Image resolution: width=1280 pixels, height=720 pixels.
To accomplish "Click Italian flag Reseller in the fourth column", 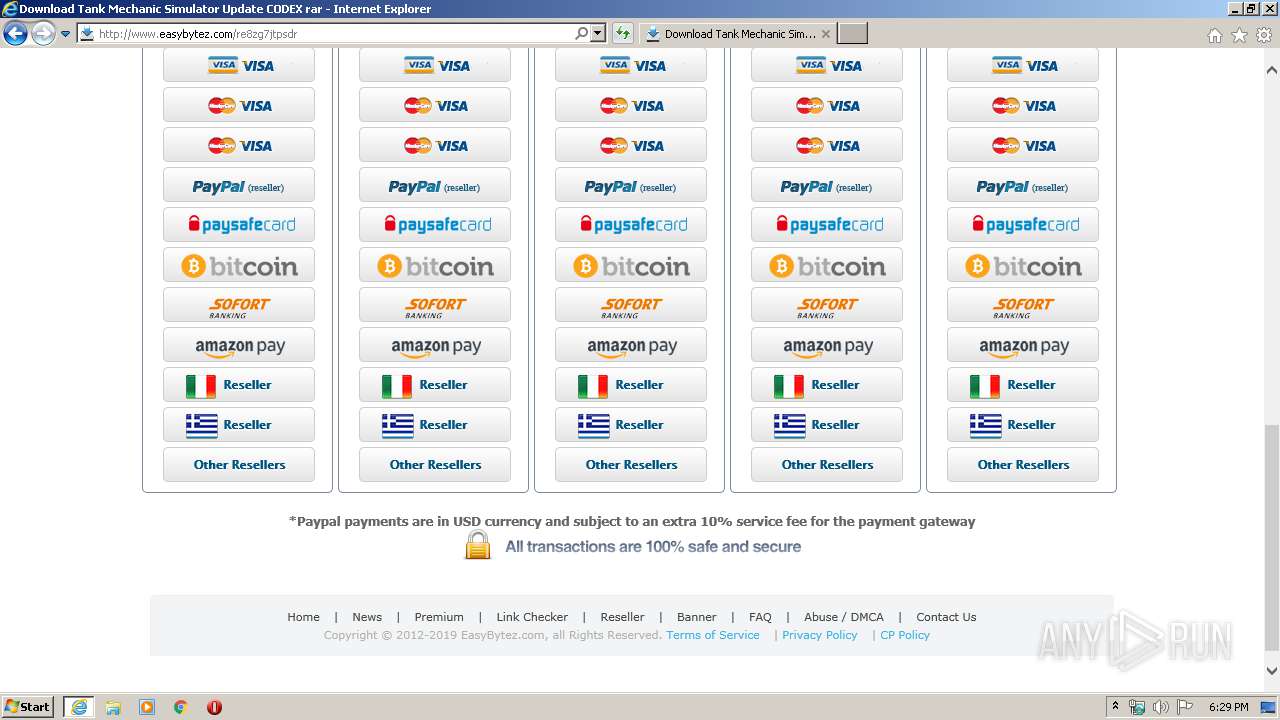I will (x=827, y=385).
